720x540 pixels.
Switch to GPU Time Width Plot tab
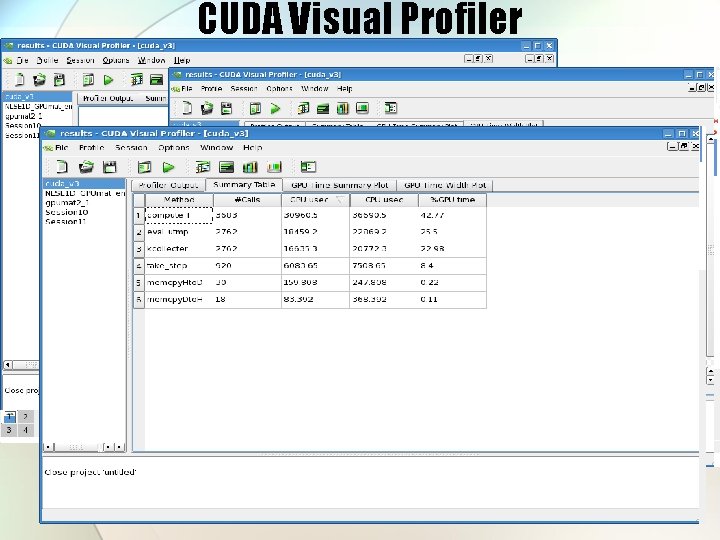(445, 185)
